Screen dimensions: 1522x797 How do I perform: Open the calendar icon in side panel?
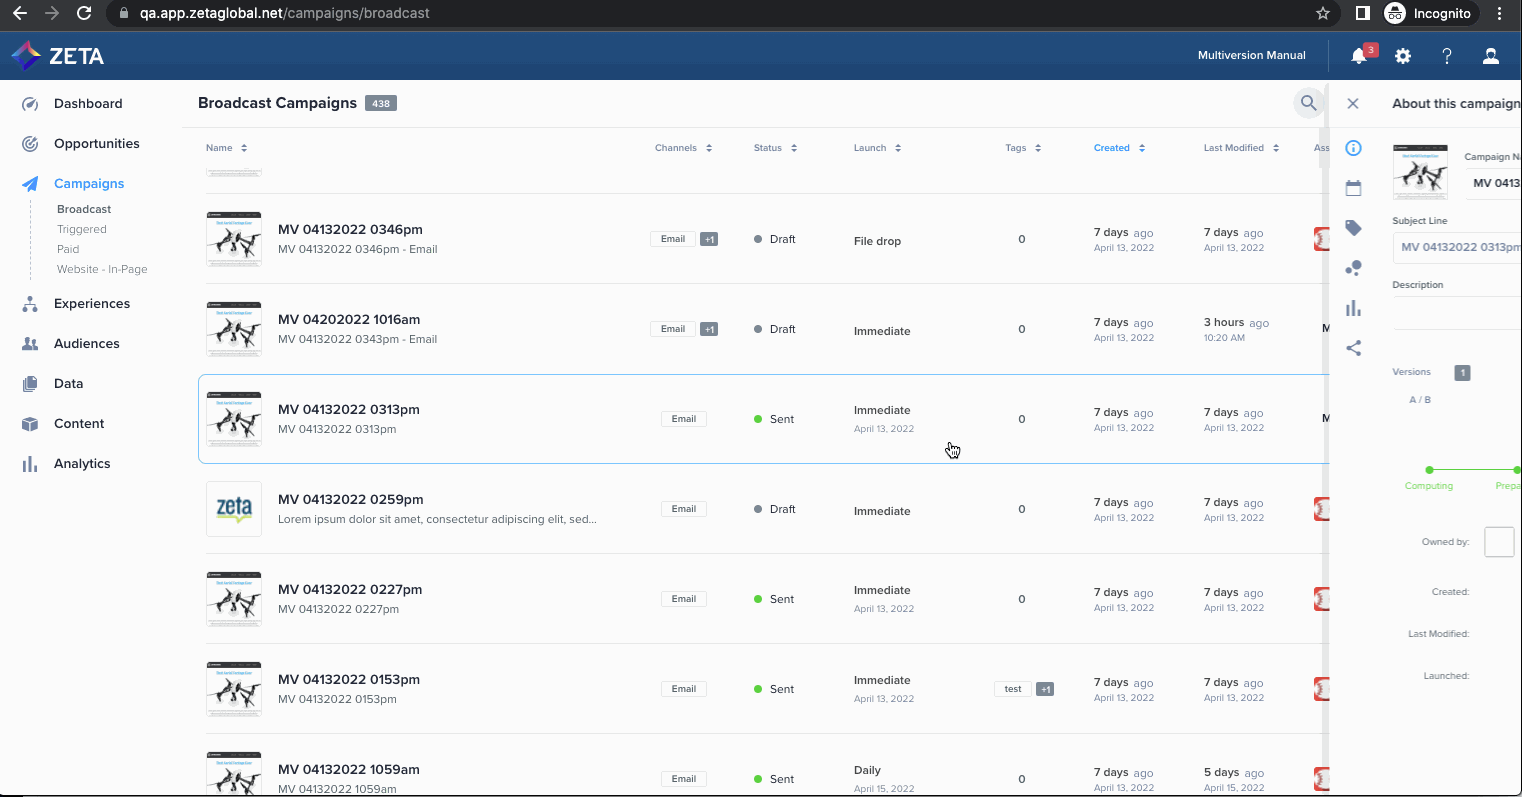tap(1353, 188)
